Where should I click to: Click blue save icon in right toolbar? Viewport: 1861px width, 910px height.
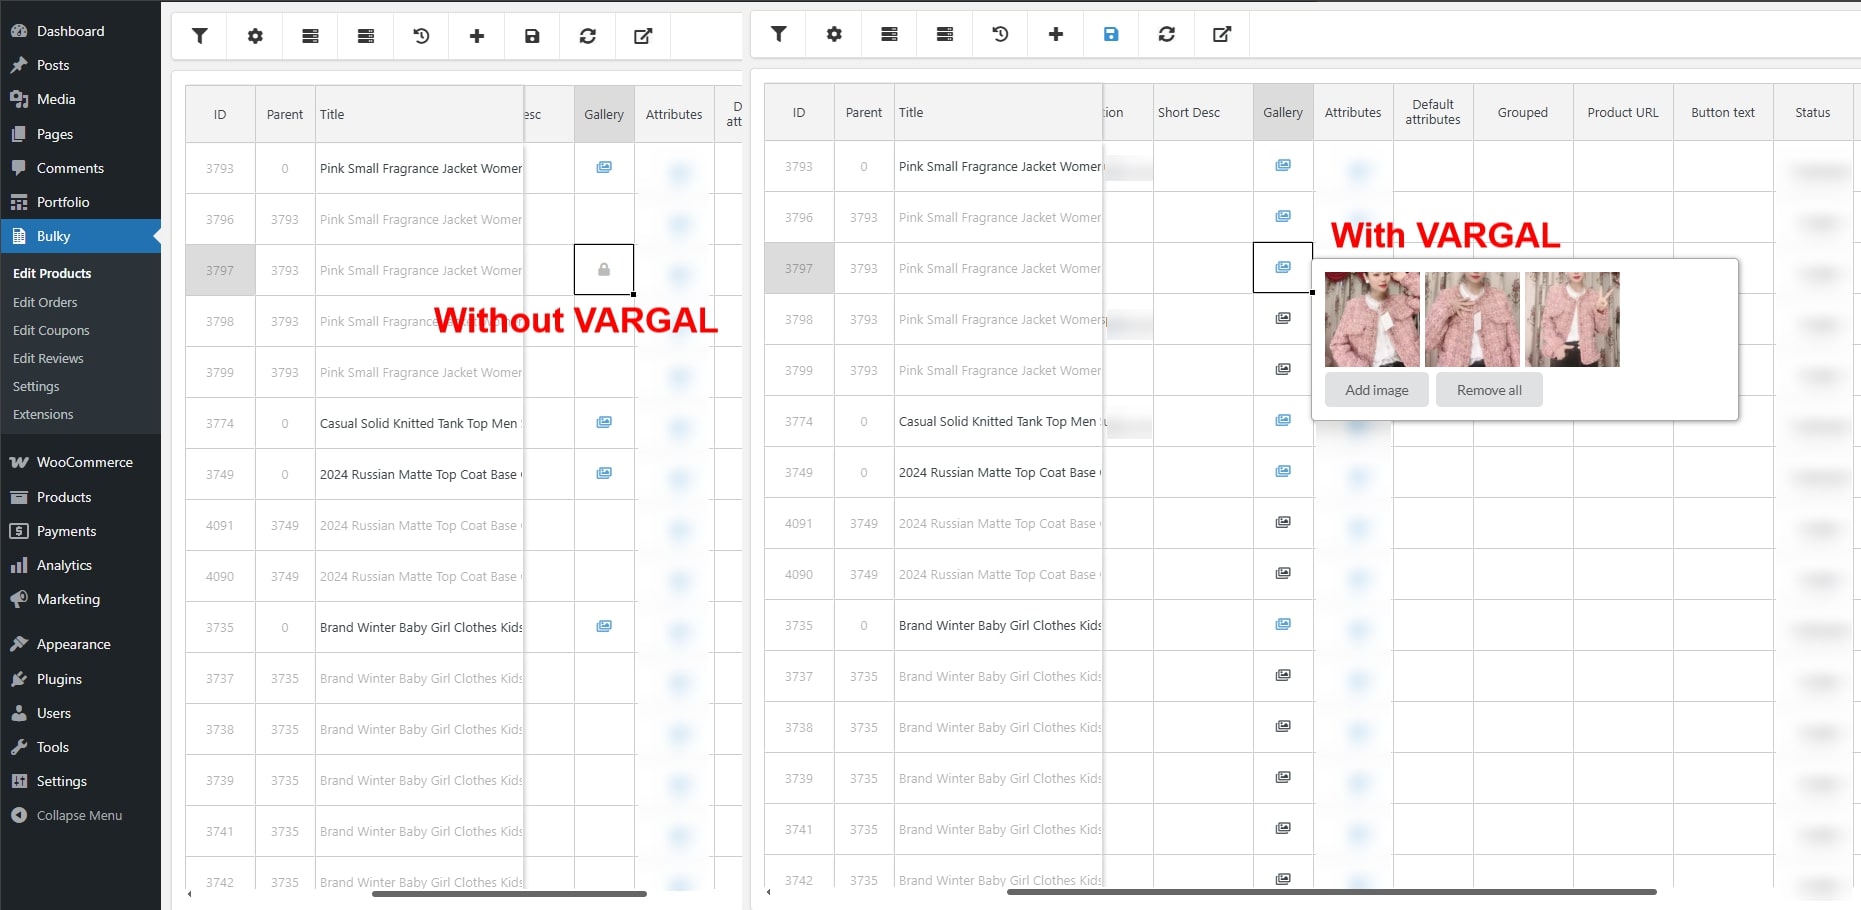tap(1111, 34)
